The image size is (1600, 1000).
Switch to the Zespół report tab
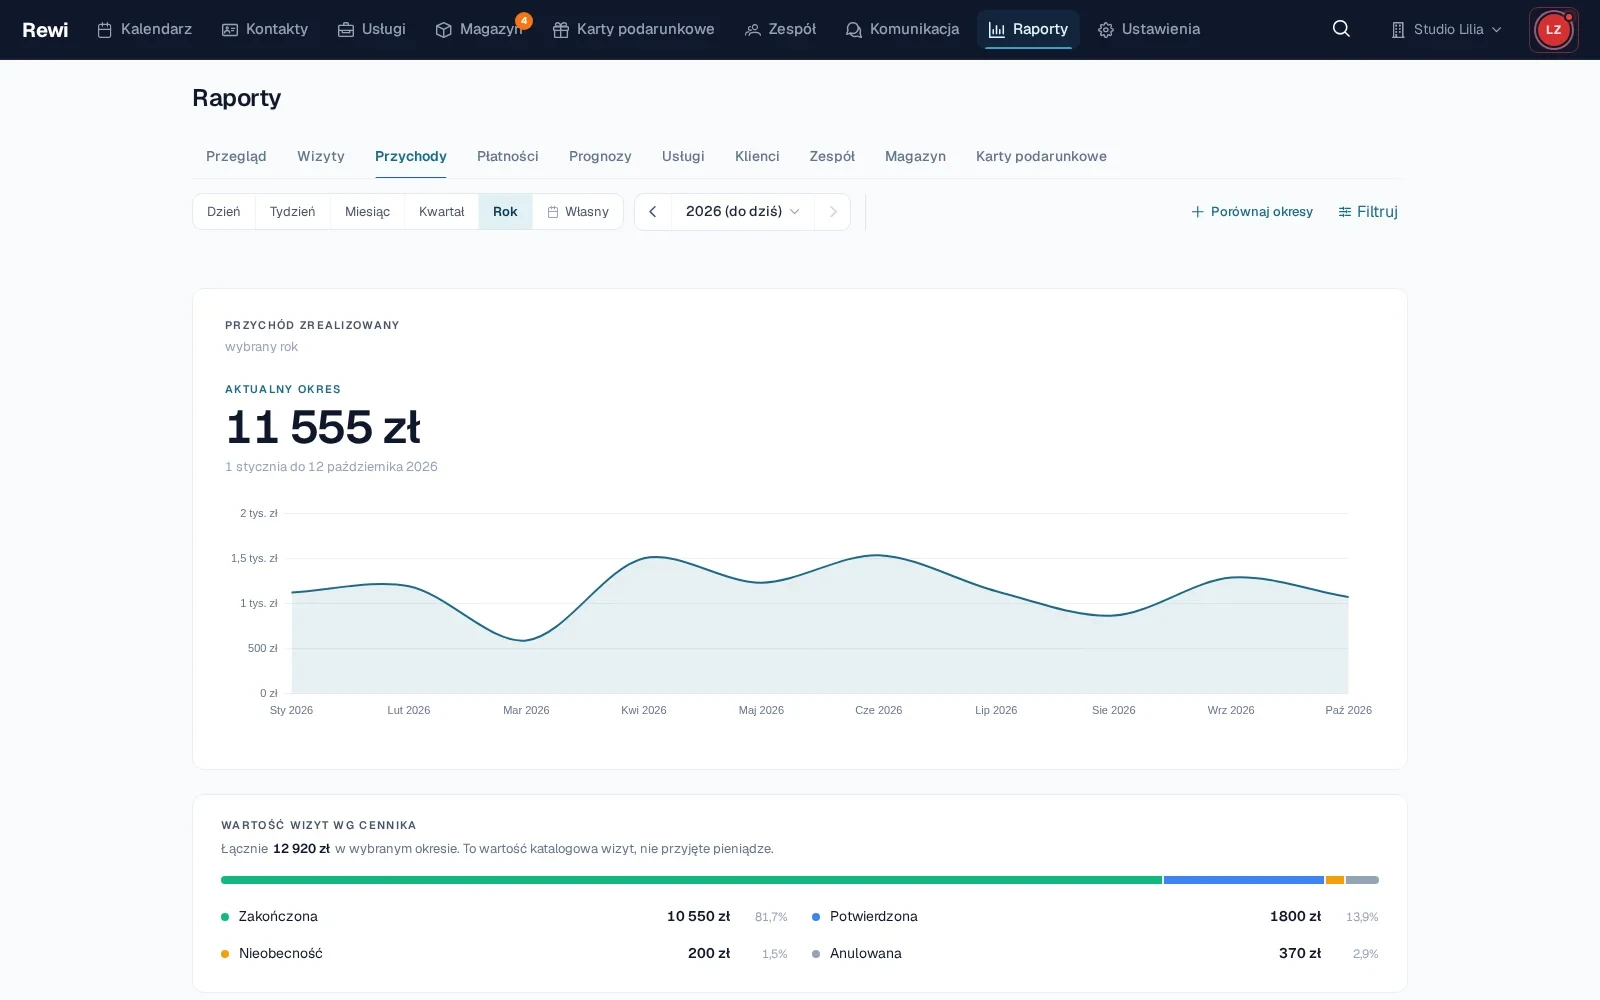832,156
